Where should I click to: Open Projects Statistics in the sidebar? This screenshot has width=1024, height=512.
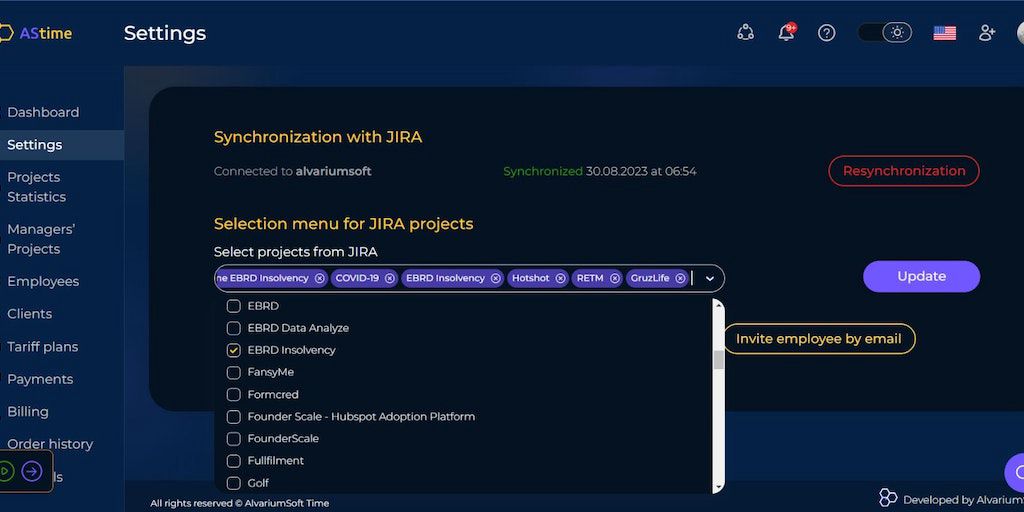click(37, 187)
